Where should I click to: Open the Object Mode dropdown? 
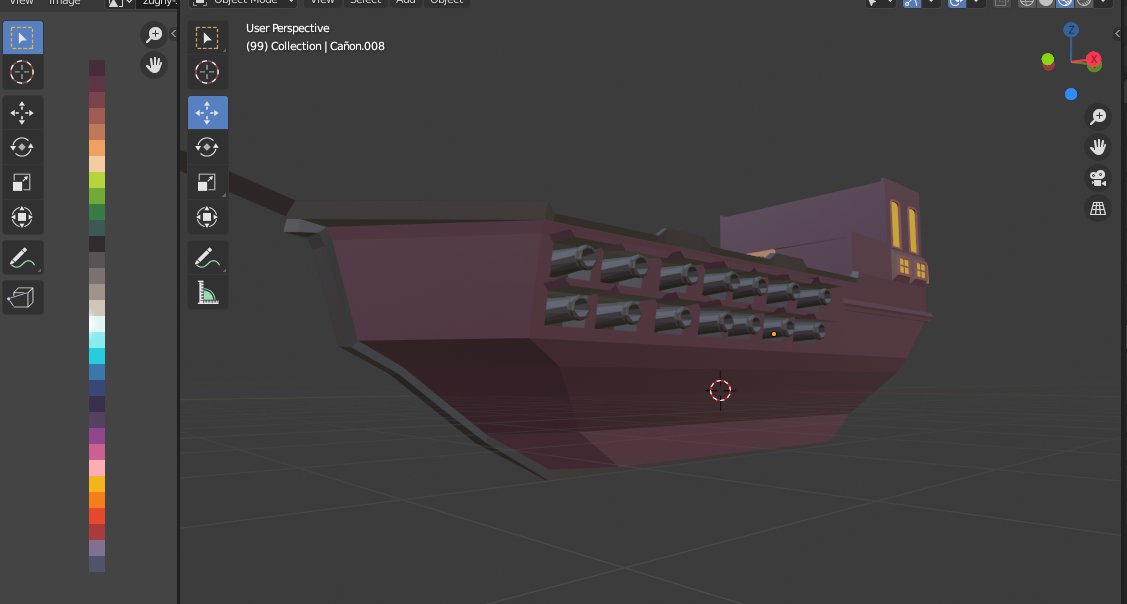(x=244, y=2)
